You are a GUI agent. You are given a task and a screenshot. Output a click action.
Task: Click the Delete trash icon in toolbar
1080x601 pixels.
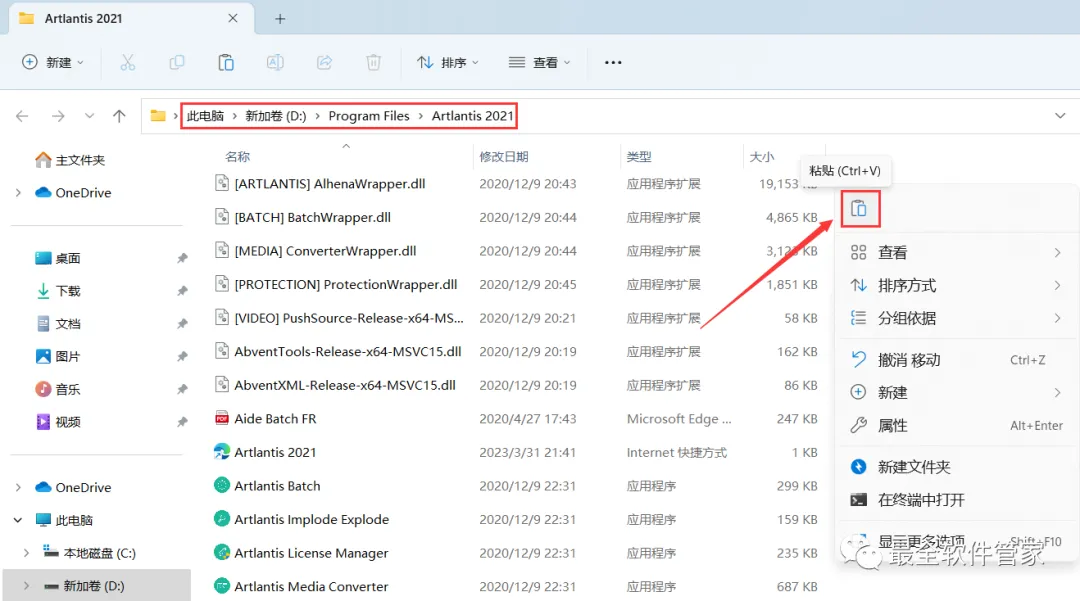tap(373, 63)
